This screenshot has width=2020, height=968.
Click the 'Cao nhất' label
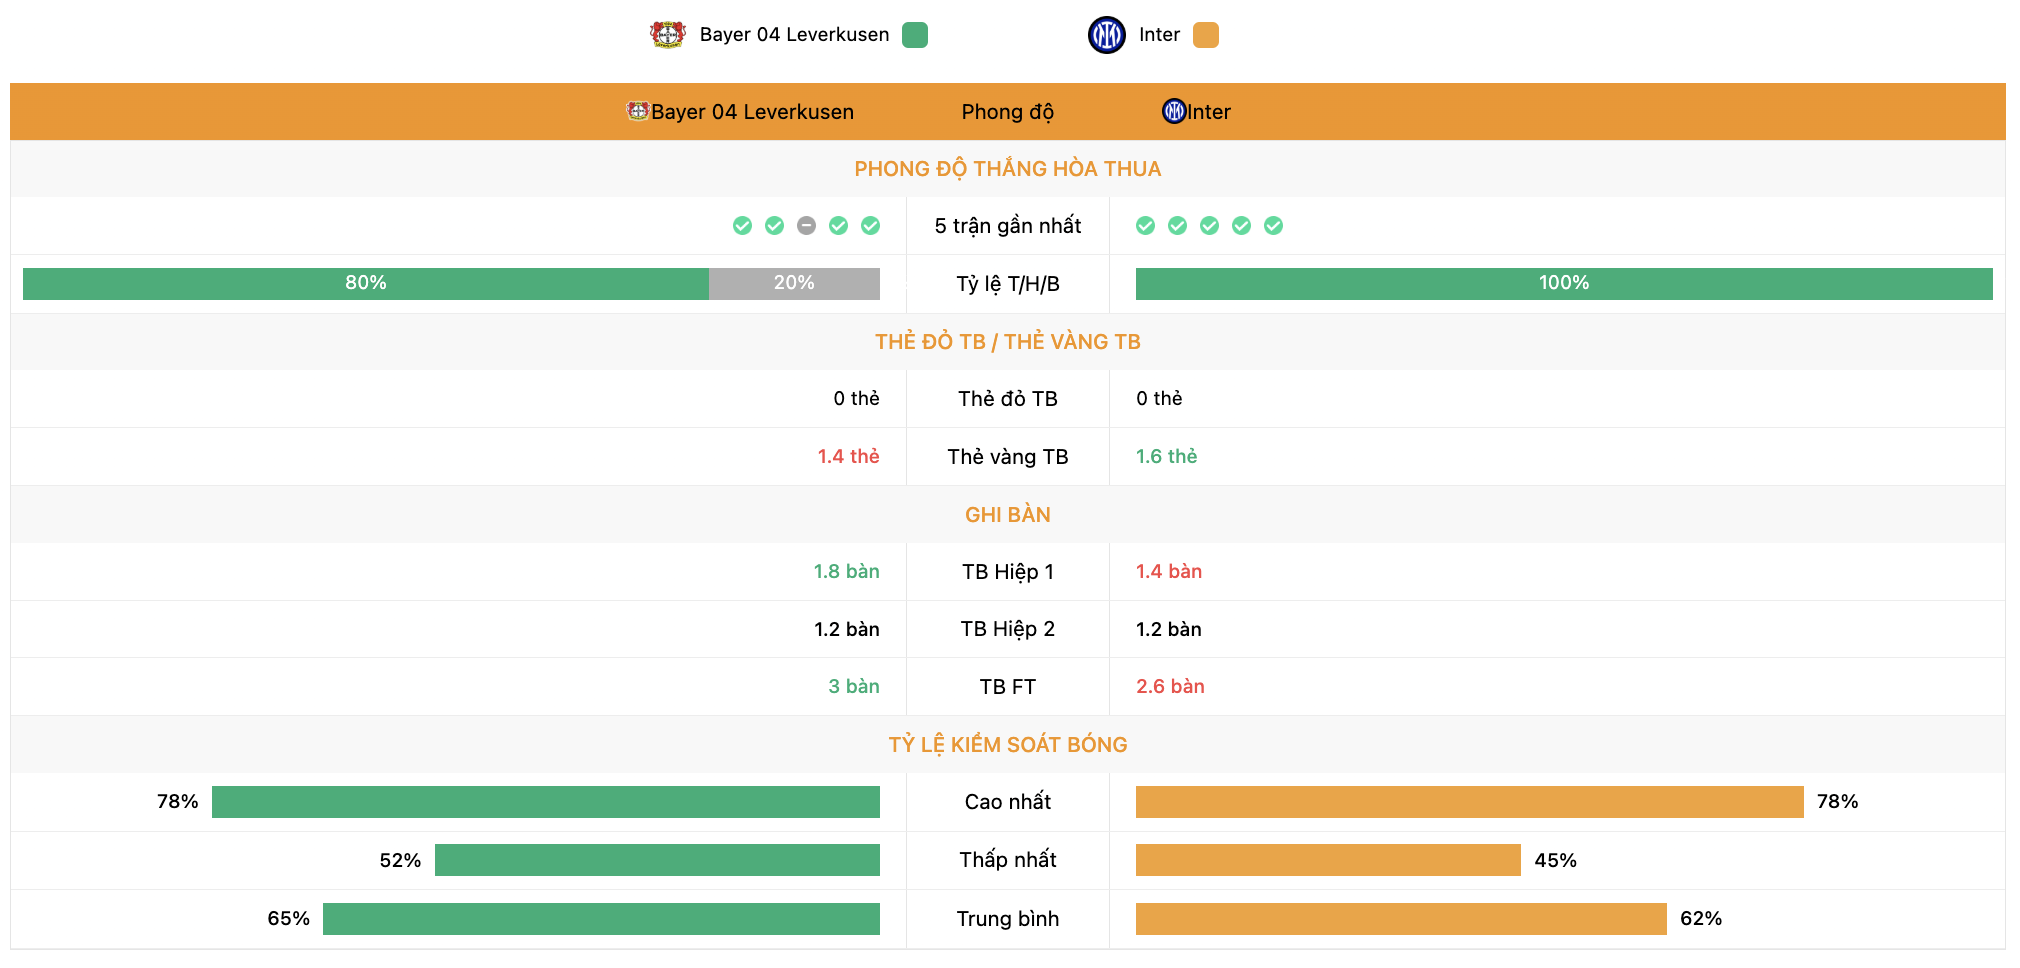(1008, 802)
